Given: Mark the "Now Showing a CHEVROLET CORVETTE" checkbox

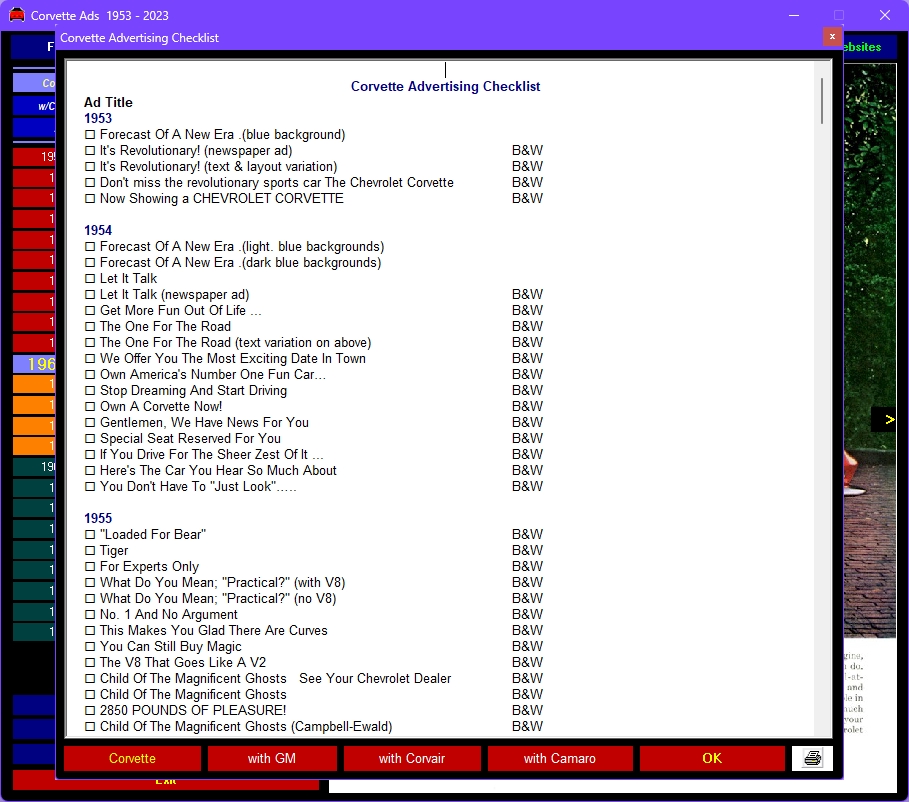Looking at the screenshot, I should [x=90, y=198].
